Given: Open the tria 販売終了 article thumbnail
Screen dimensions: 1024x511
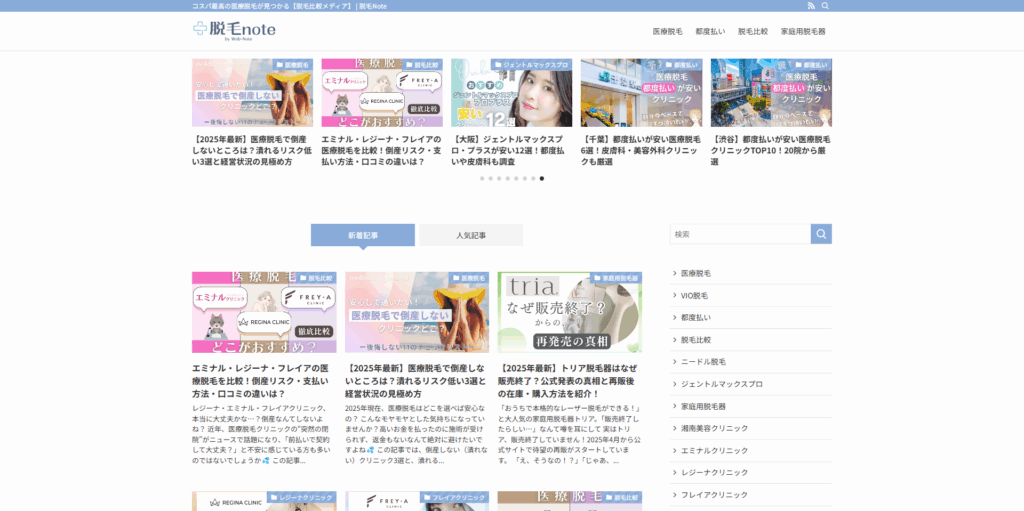Looking at the screenshot, I should click(x=569, y=312).
